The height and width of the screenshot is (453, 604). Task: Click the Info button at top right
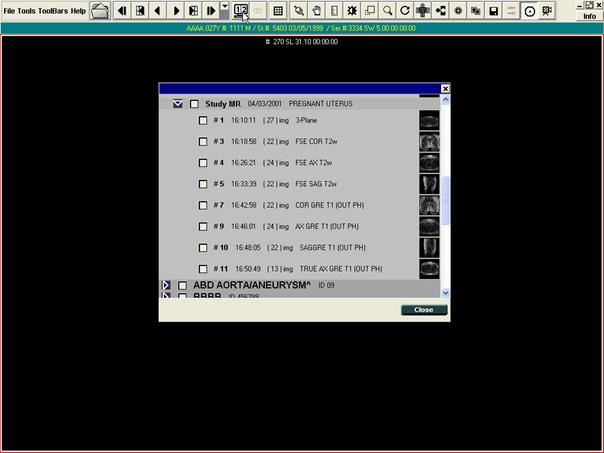(590, 16)
